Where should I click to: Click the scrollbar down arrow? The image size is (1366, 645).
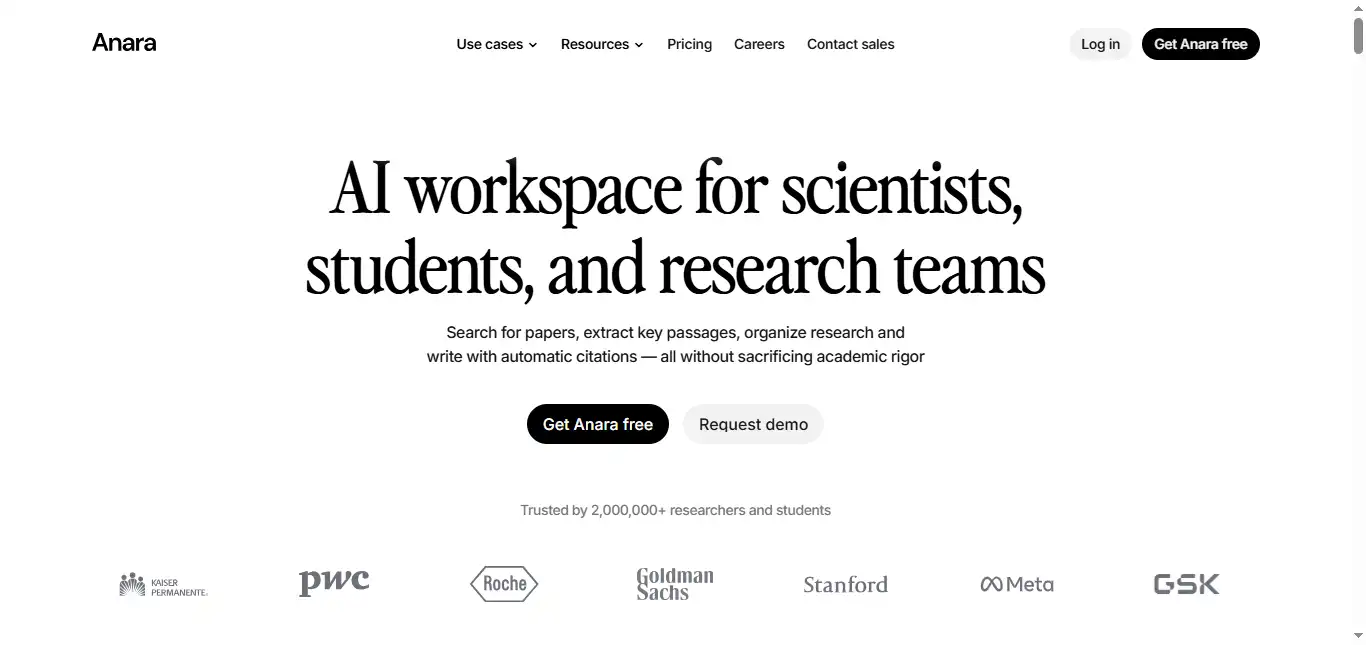[x=1358, y=636]
